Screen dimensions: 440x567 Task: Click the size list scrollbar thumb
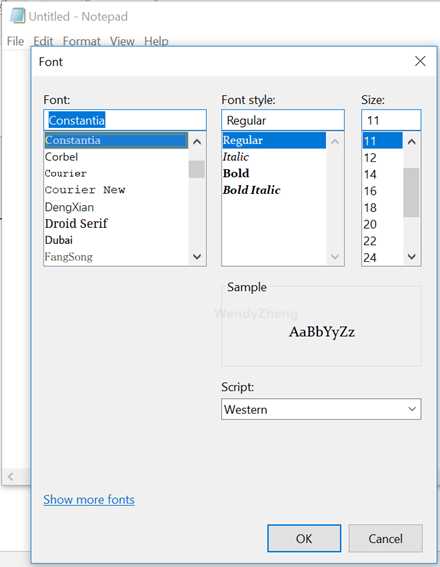(411, 192)
